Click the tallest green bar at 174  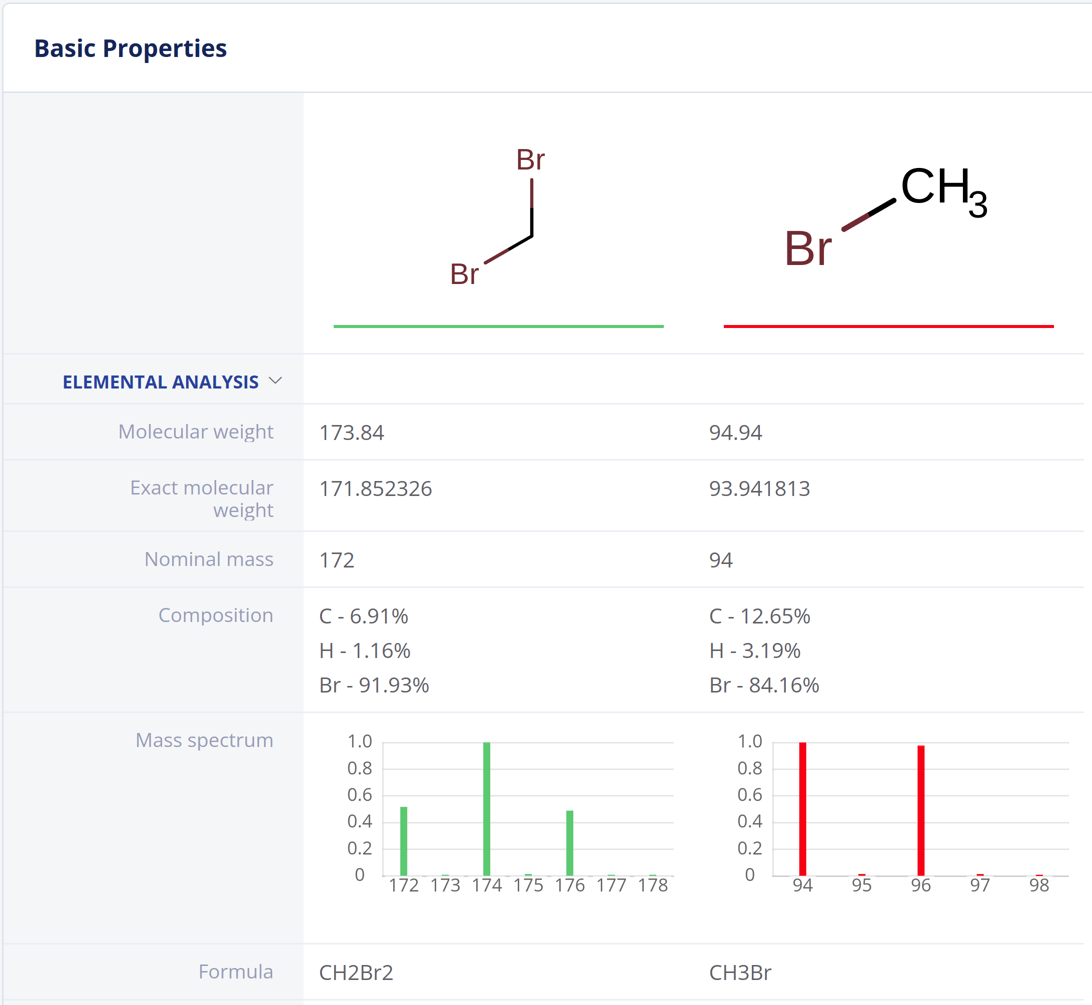coord(487,808)
